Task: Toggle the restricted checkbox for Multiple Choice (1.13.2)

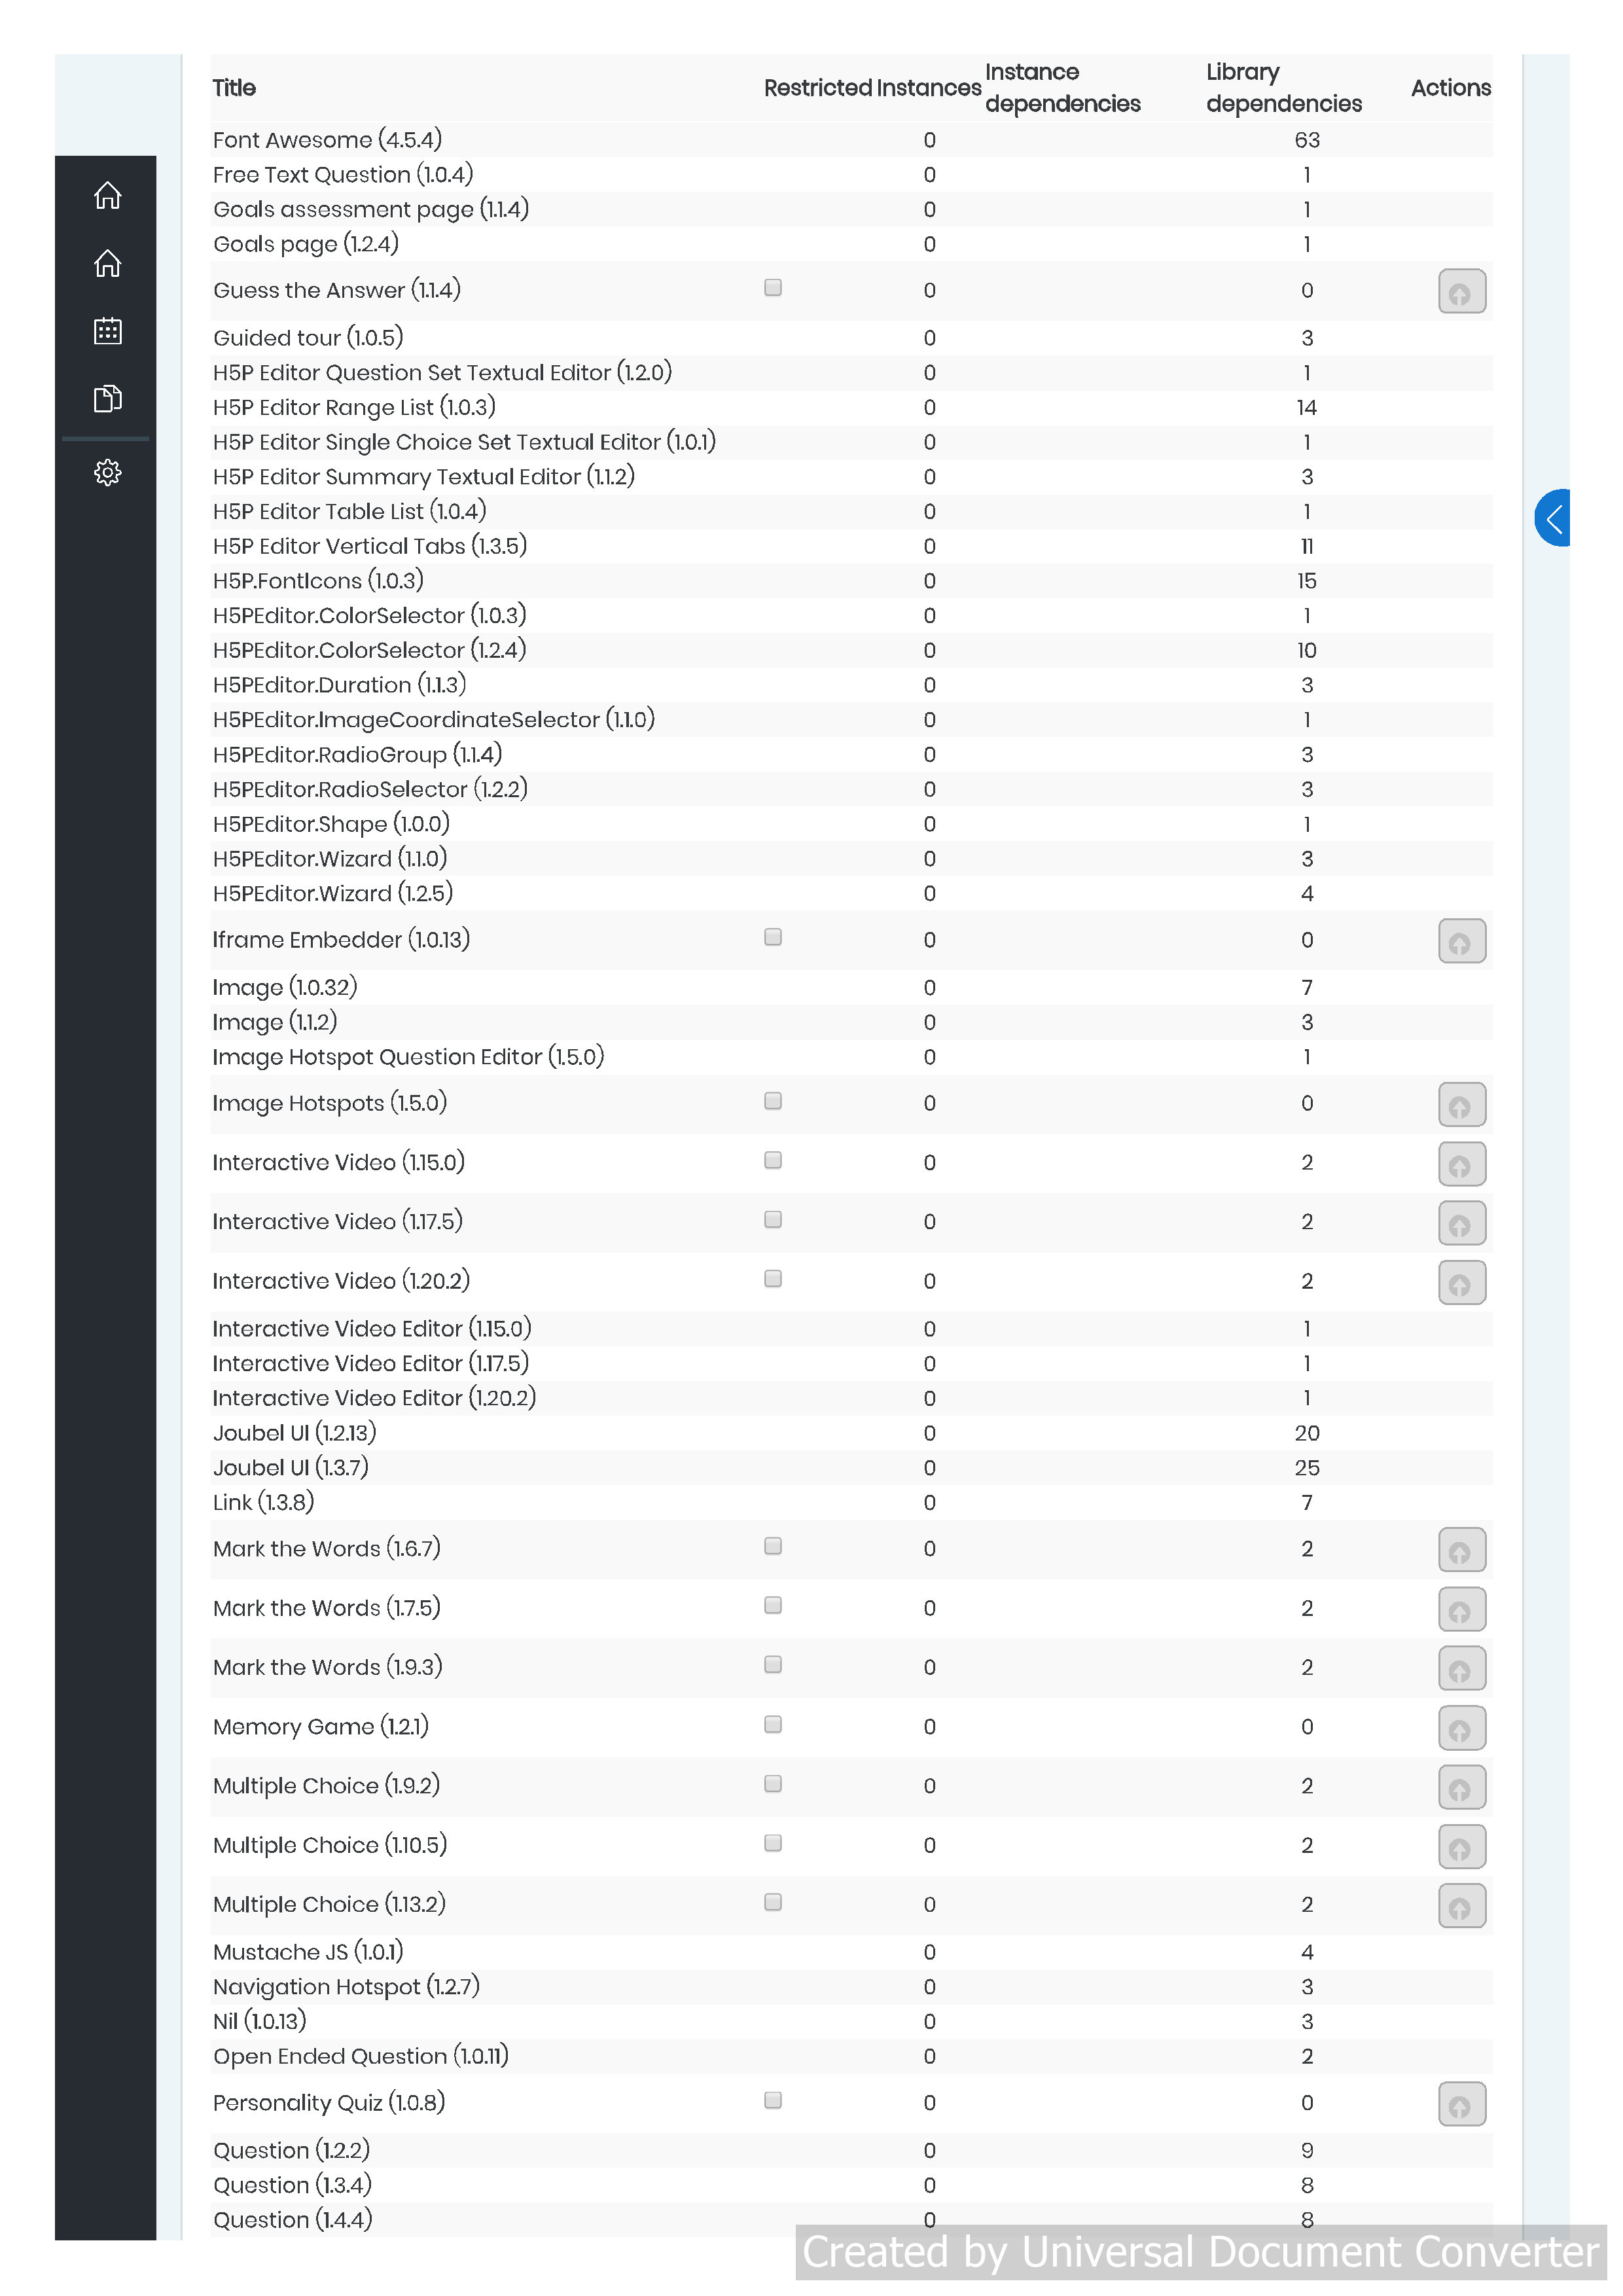Action: point(773,1902)
